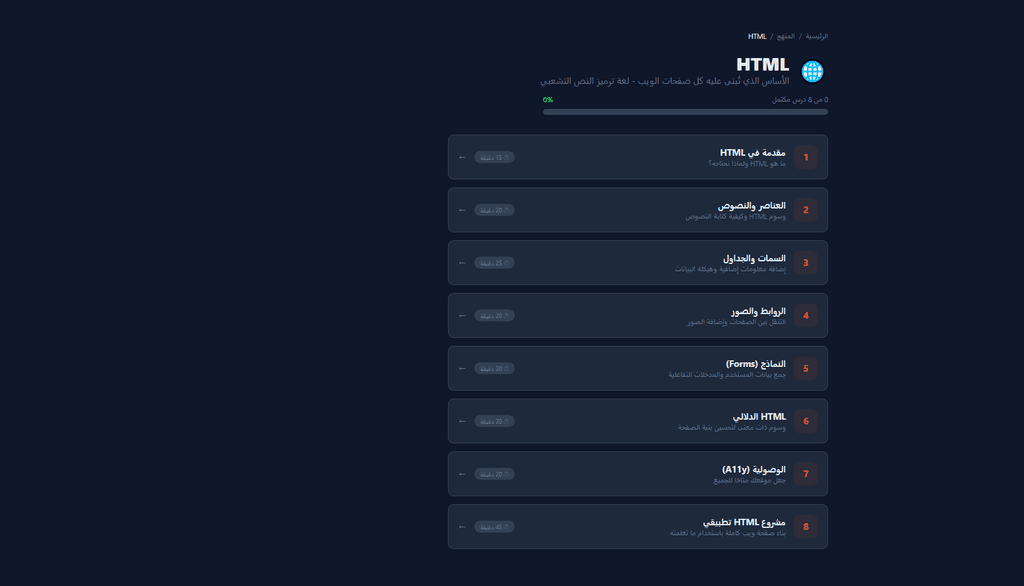Click the number 8 lesson badge
The image size is (1024, 586).
[805, 527]
